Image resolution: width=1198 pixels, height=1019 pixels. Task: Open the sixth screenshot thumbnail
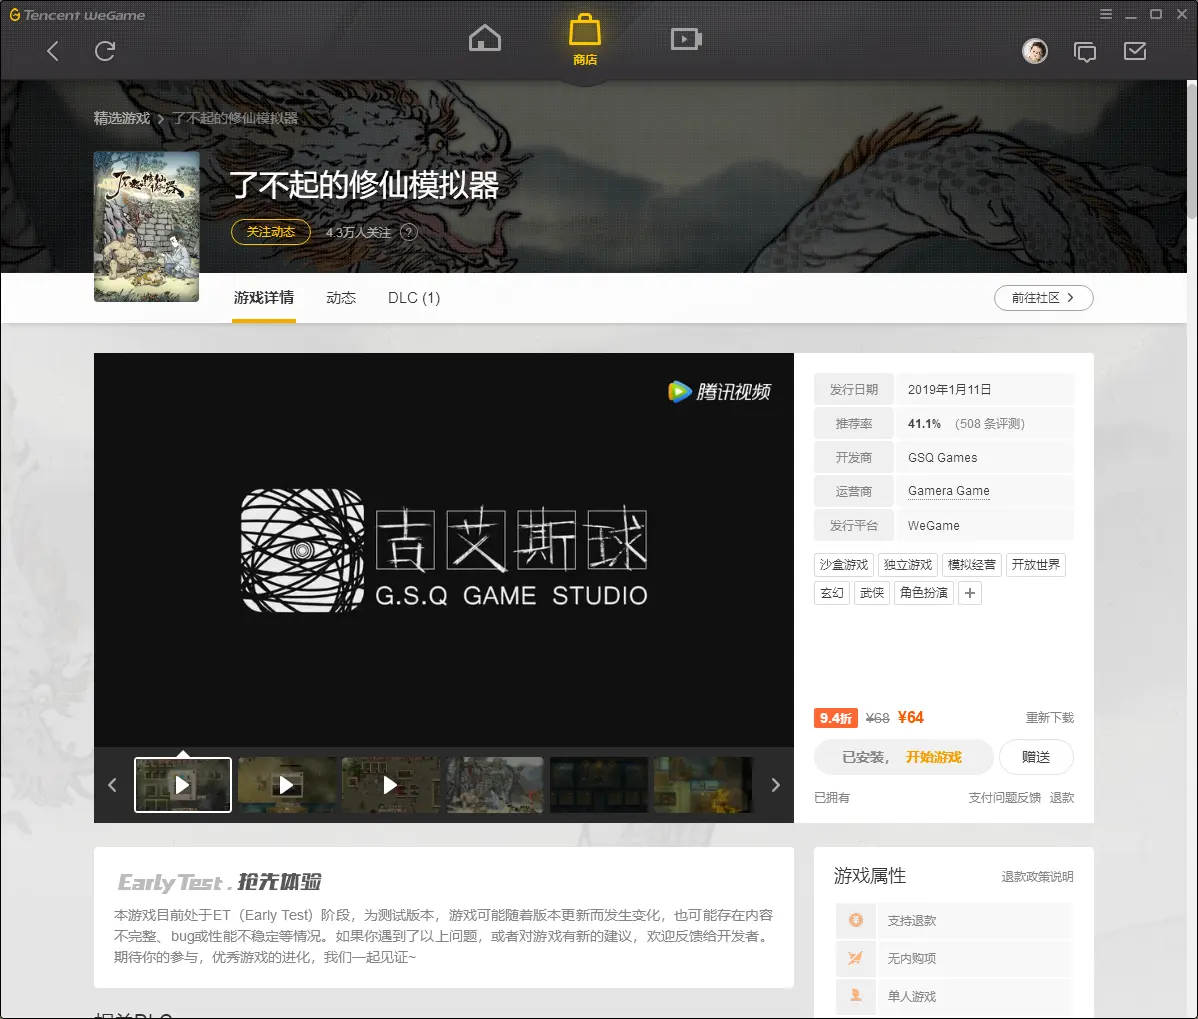pos(703,784)
